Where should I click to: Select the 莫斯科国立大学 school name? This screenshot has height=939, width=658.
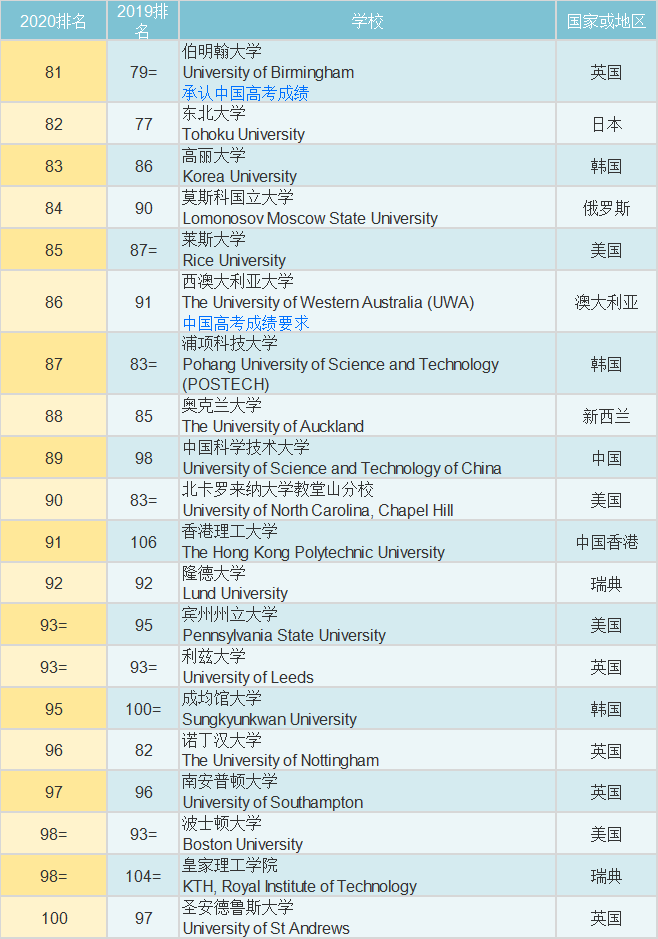point(238,197)
